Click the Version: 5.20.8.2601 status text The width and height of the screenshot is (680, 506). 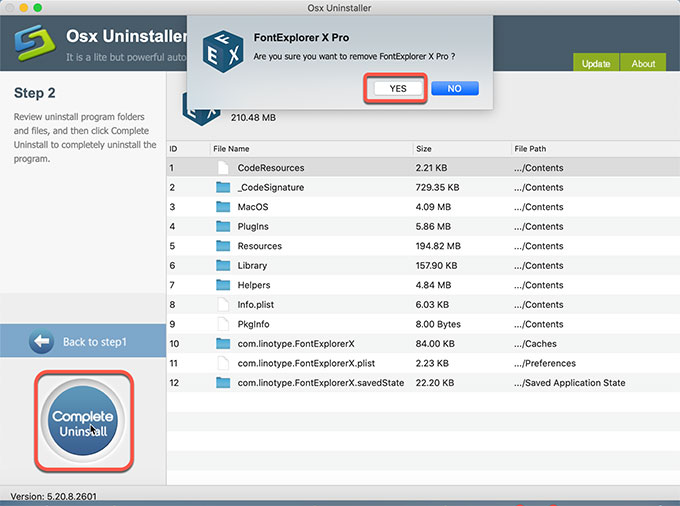point(53,496)
